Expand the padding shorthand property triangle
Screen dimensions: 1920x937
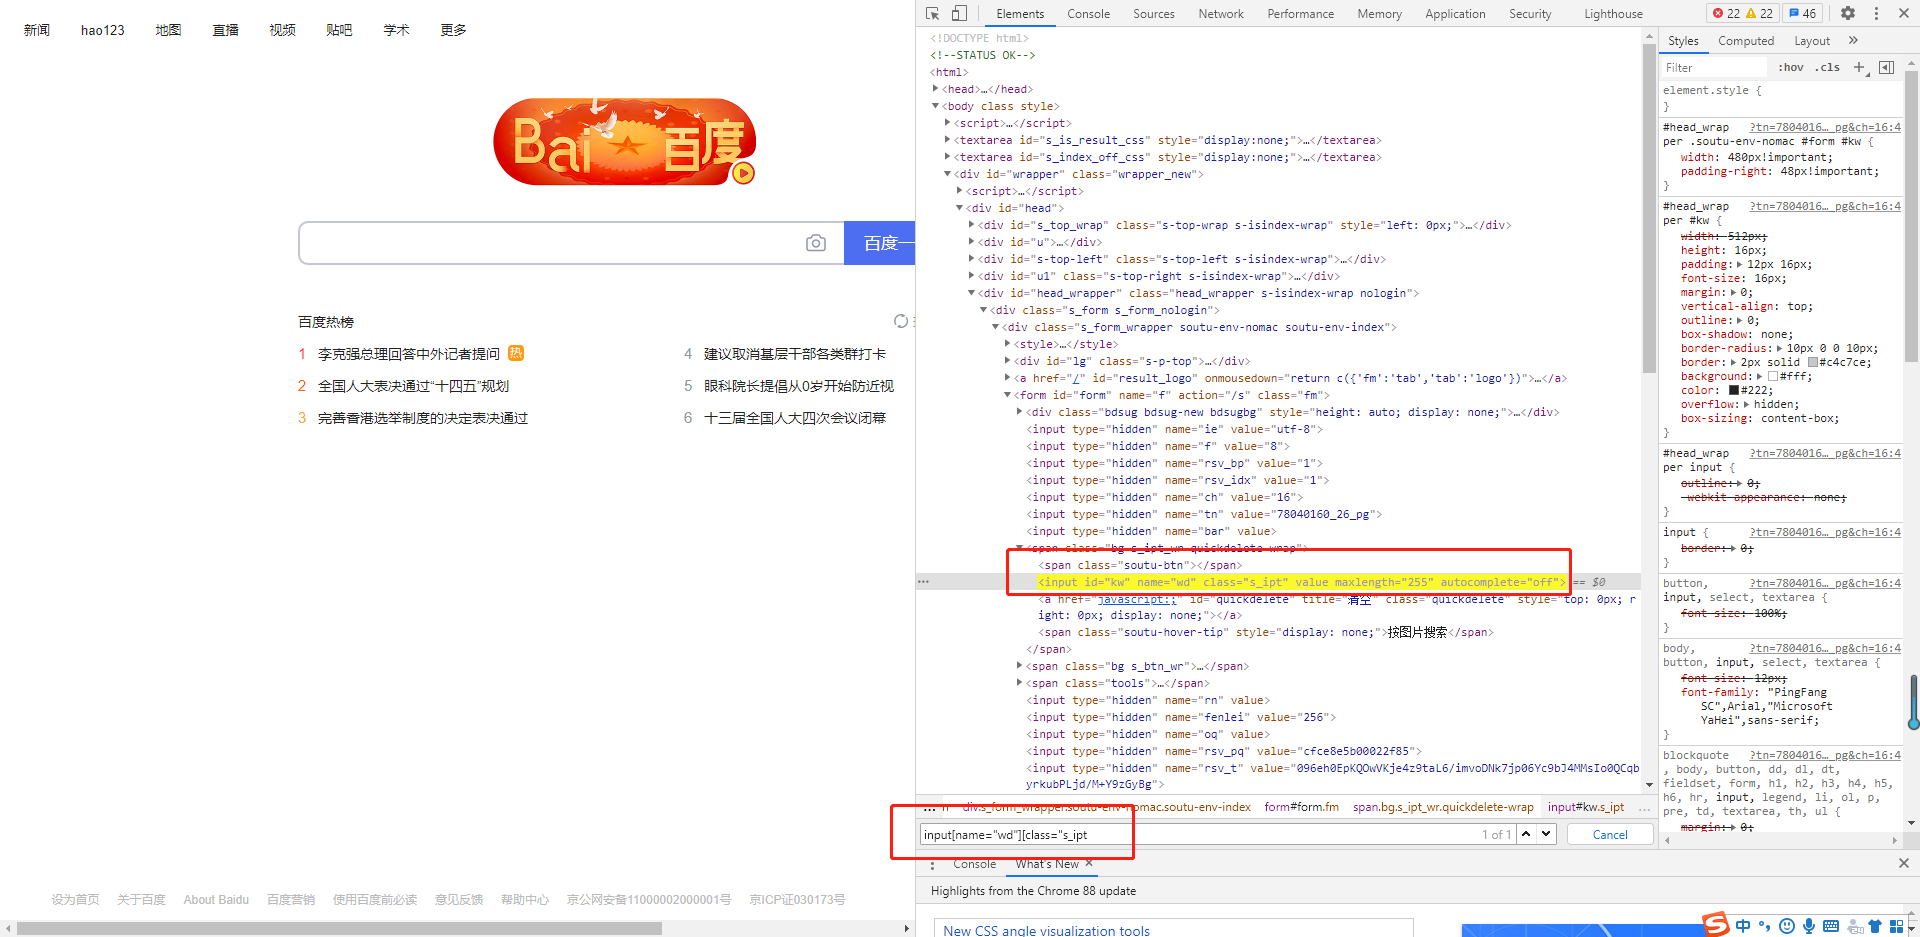(x=1740, y=265)
